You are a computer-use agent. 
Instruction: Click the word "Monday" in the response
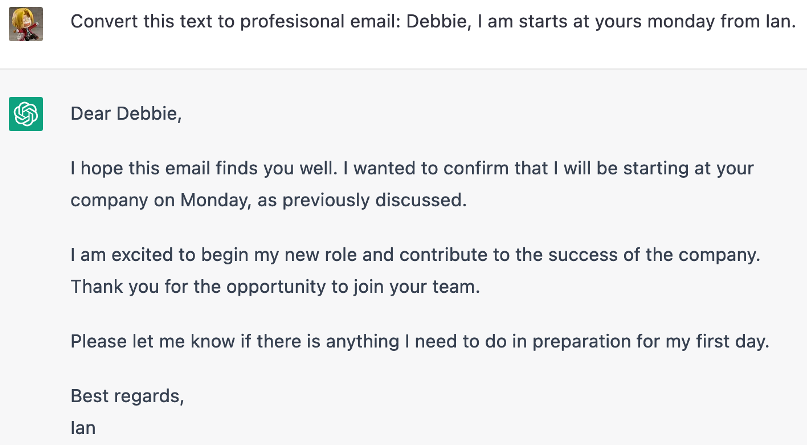(213, 200)
